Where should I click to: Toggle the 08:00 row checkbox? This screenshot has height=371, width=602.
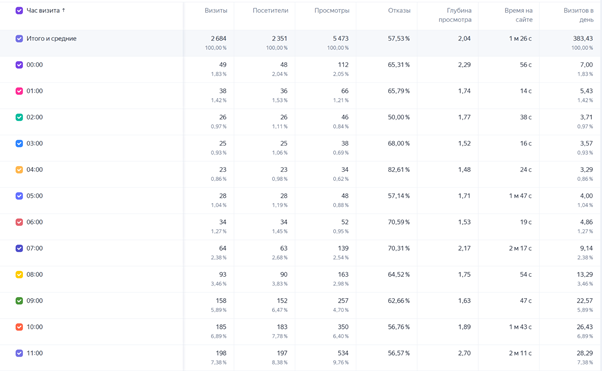tap(19, 275)
